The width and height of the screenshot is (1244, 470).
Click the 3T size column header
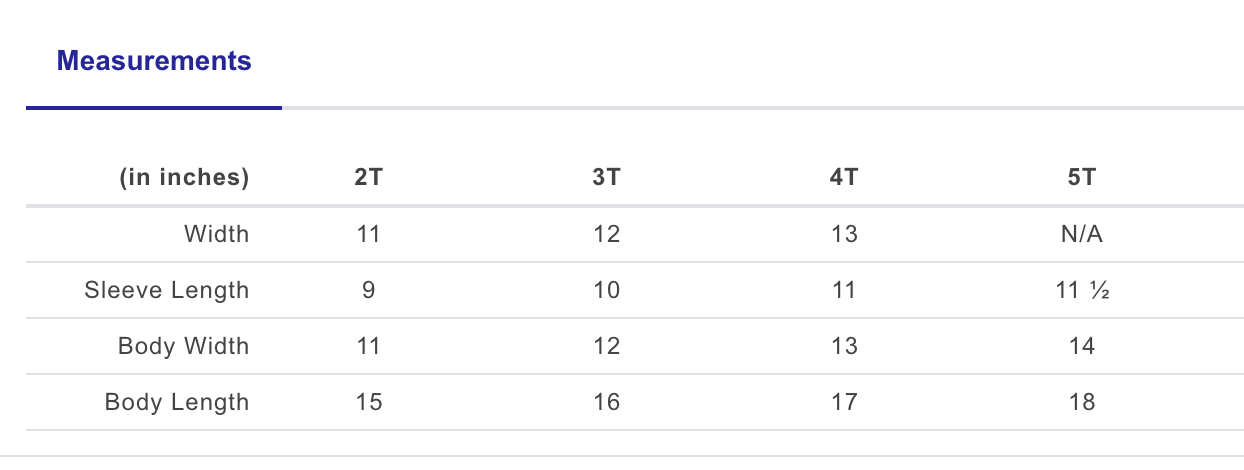click(x=606, y=178)
